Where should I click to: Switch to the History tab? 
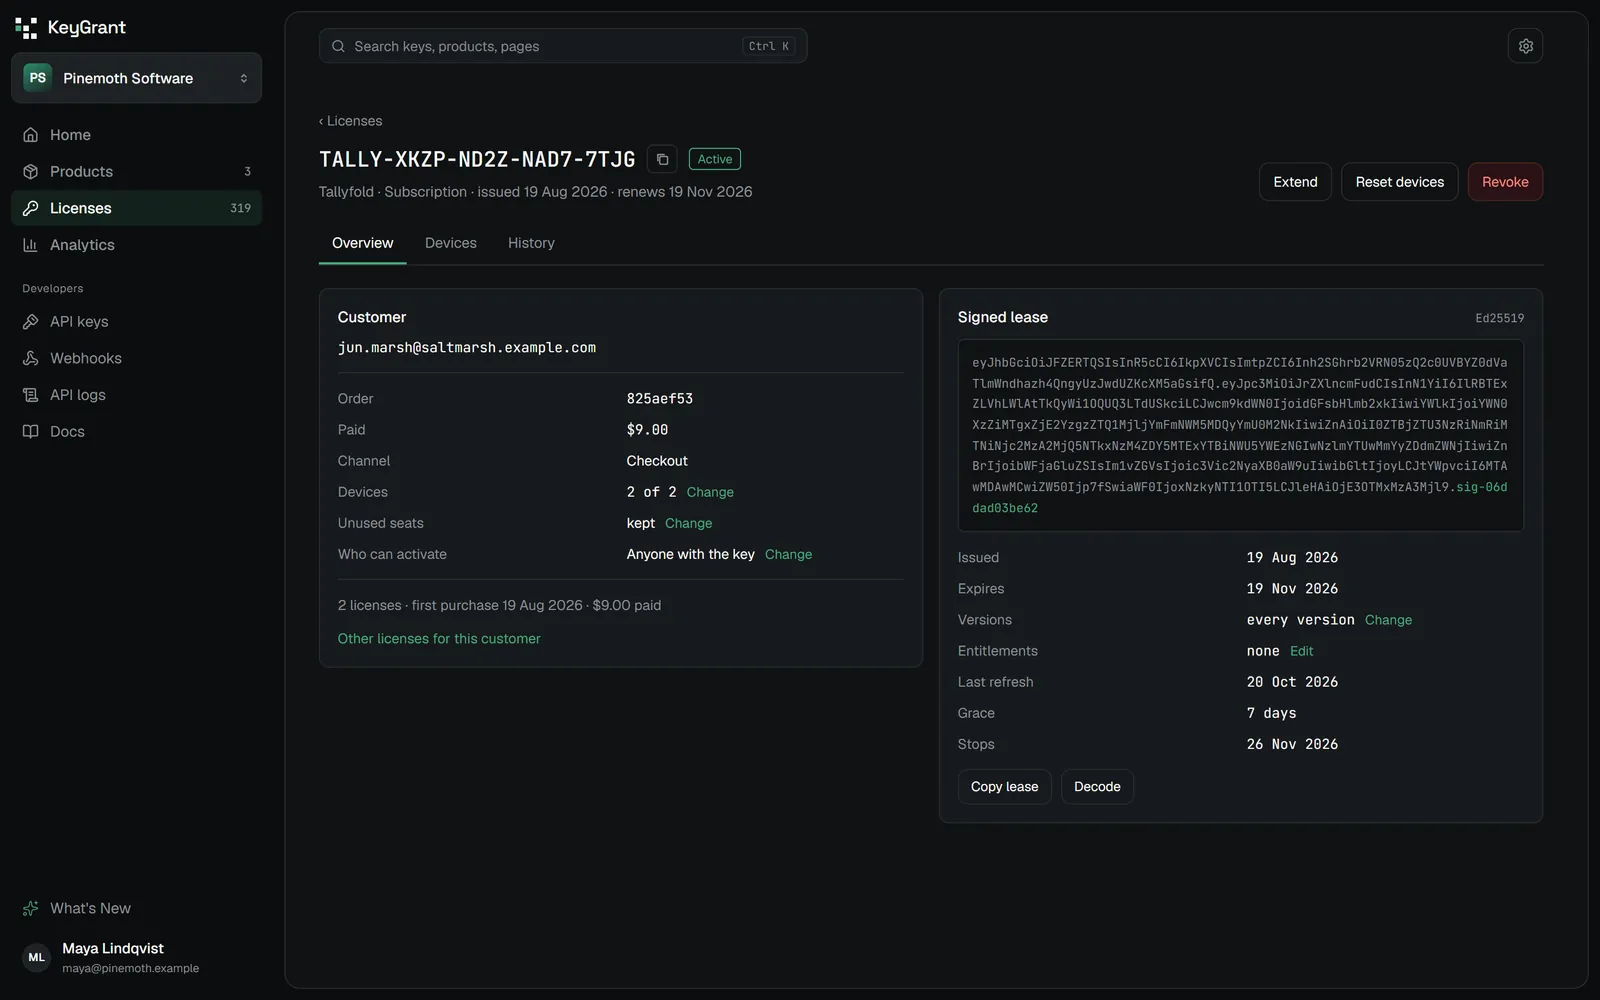click(531, 243)
